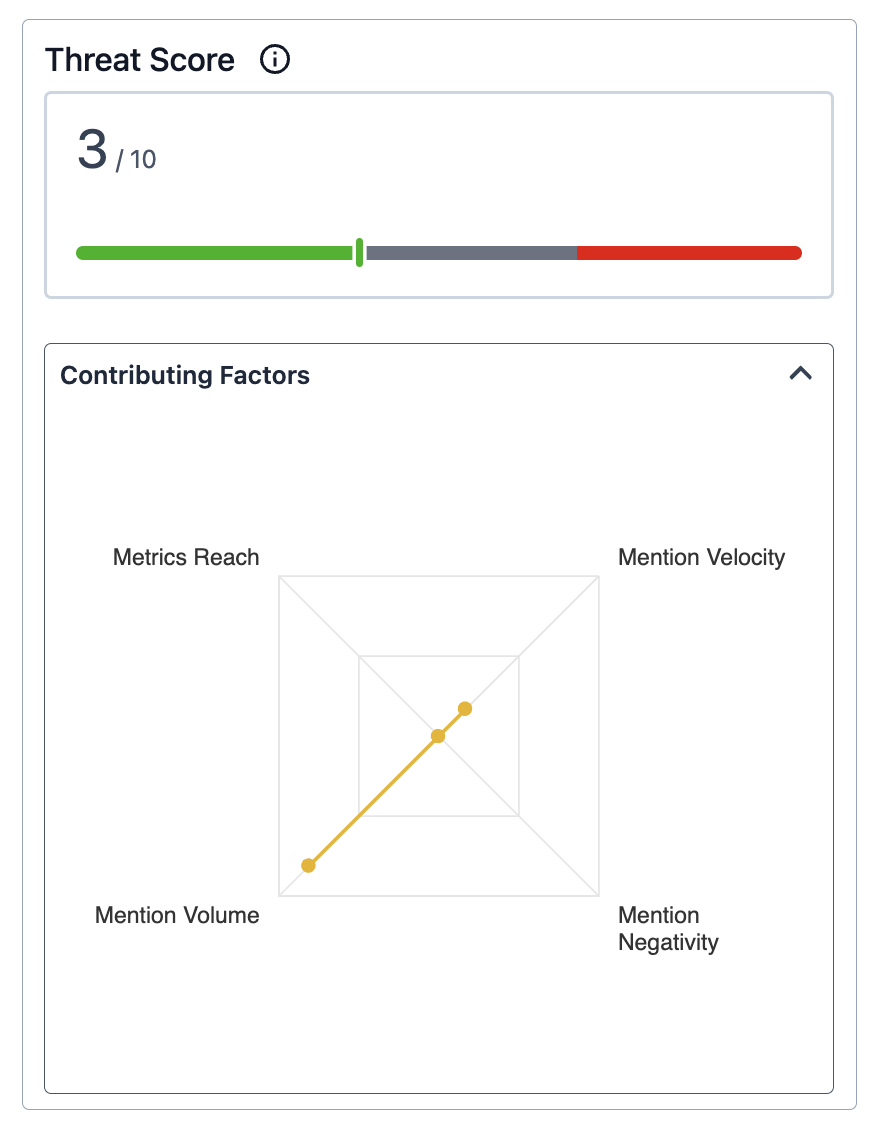Screen dimensions: 882x1122
Task: Click the large threat score number 3
Action: [92, 150]
